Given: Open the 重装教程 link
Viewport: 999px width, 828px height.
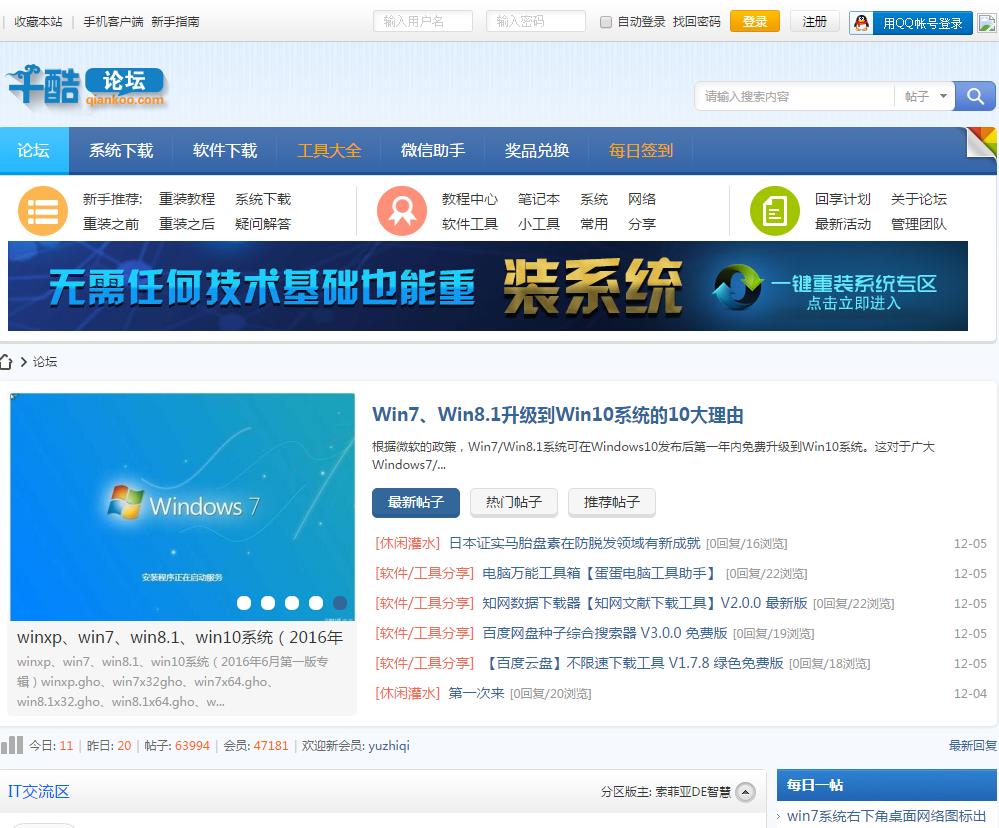Looking at the screenshot, I should tap(187, 199).
